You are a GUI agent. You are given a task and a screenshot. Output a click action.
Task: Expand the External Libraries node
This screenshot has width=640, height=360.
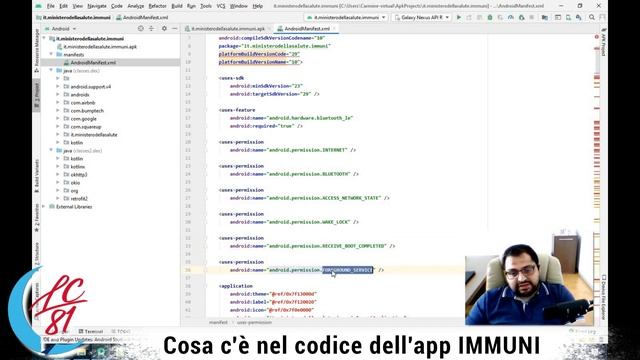coord(44,207)
